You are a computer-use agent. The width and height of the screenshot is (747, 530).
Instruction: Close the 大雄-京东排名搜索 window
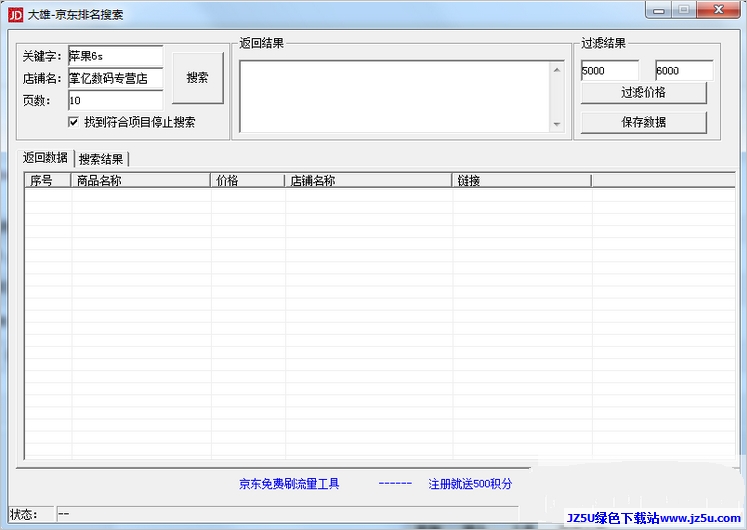[719, 10]
